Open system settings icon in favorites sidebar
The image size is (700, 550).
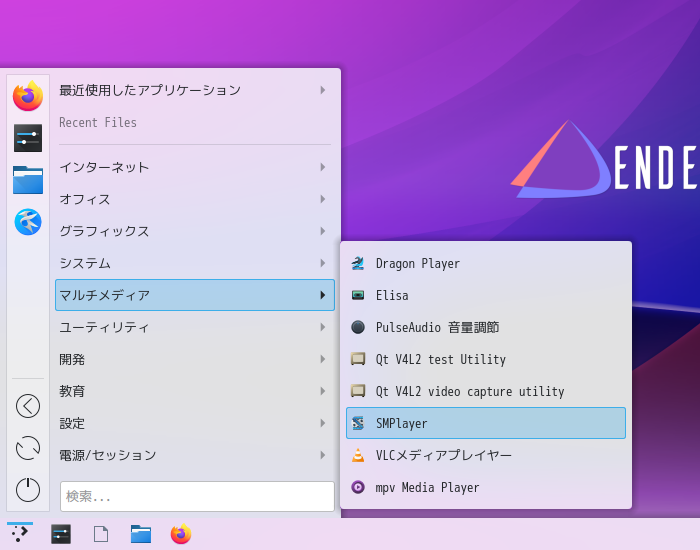[28, 138]
